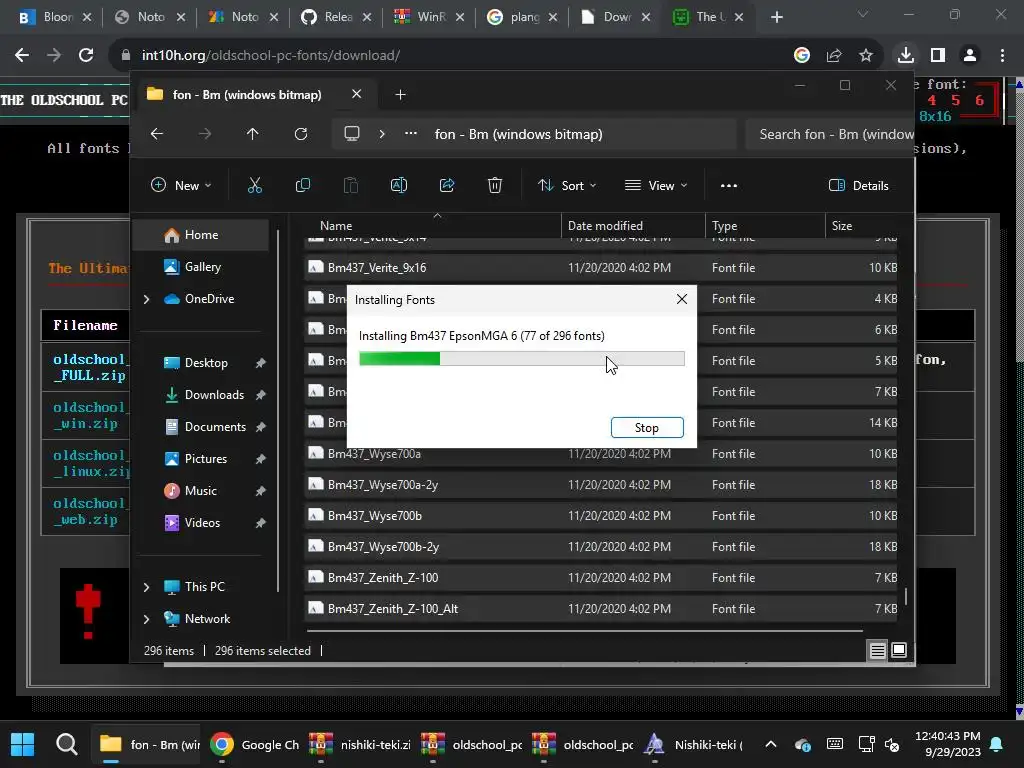Screen dimensions: 1024x768
Task: Go back in File Explorer
Action: coord(157,134)
